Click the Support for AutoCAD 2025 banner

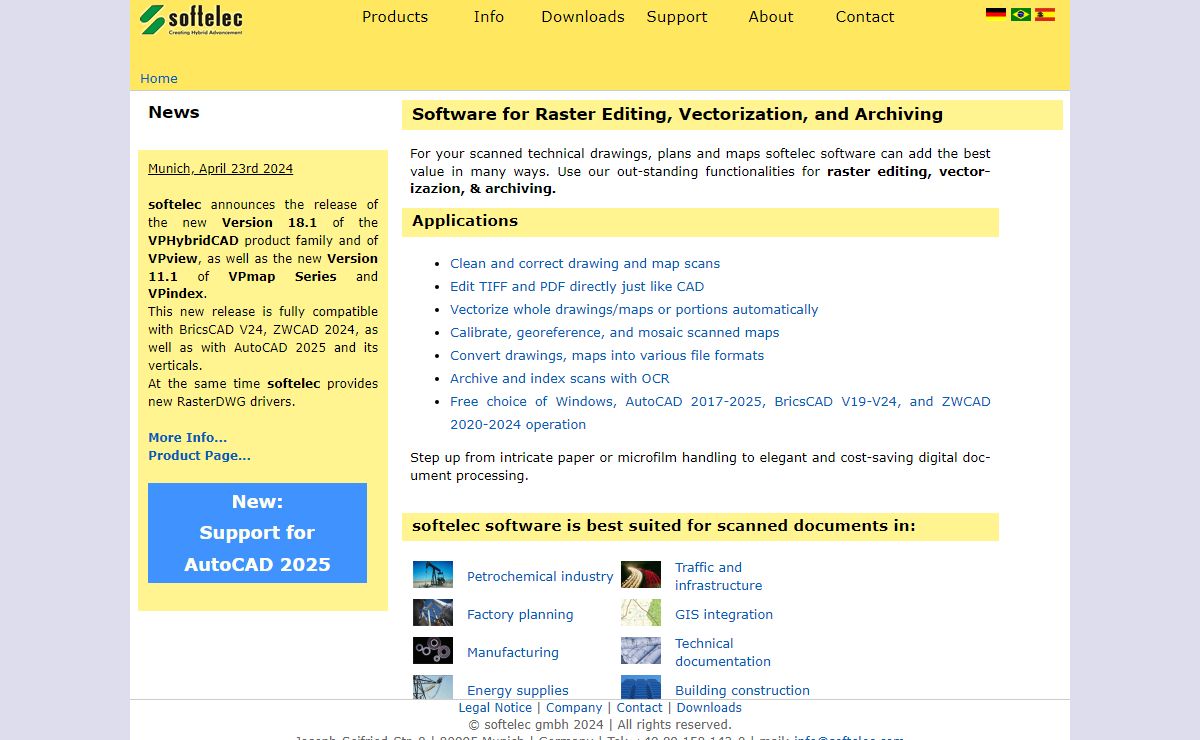click(257, 533)
